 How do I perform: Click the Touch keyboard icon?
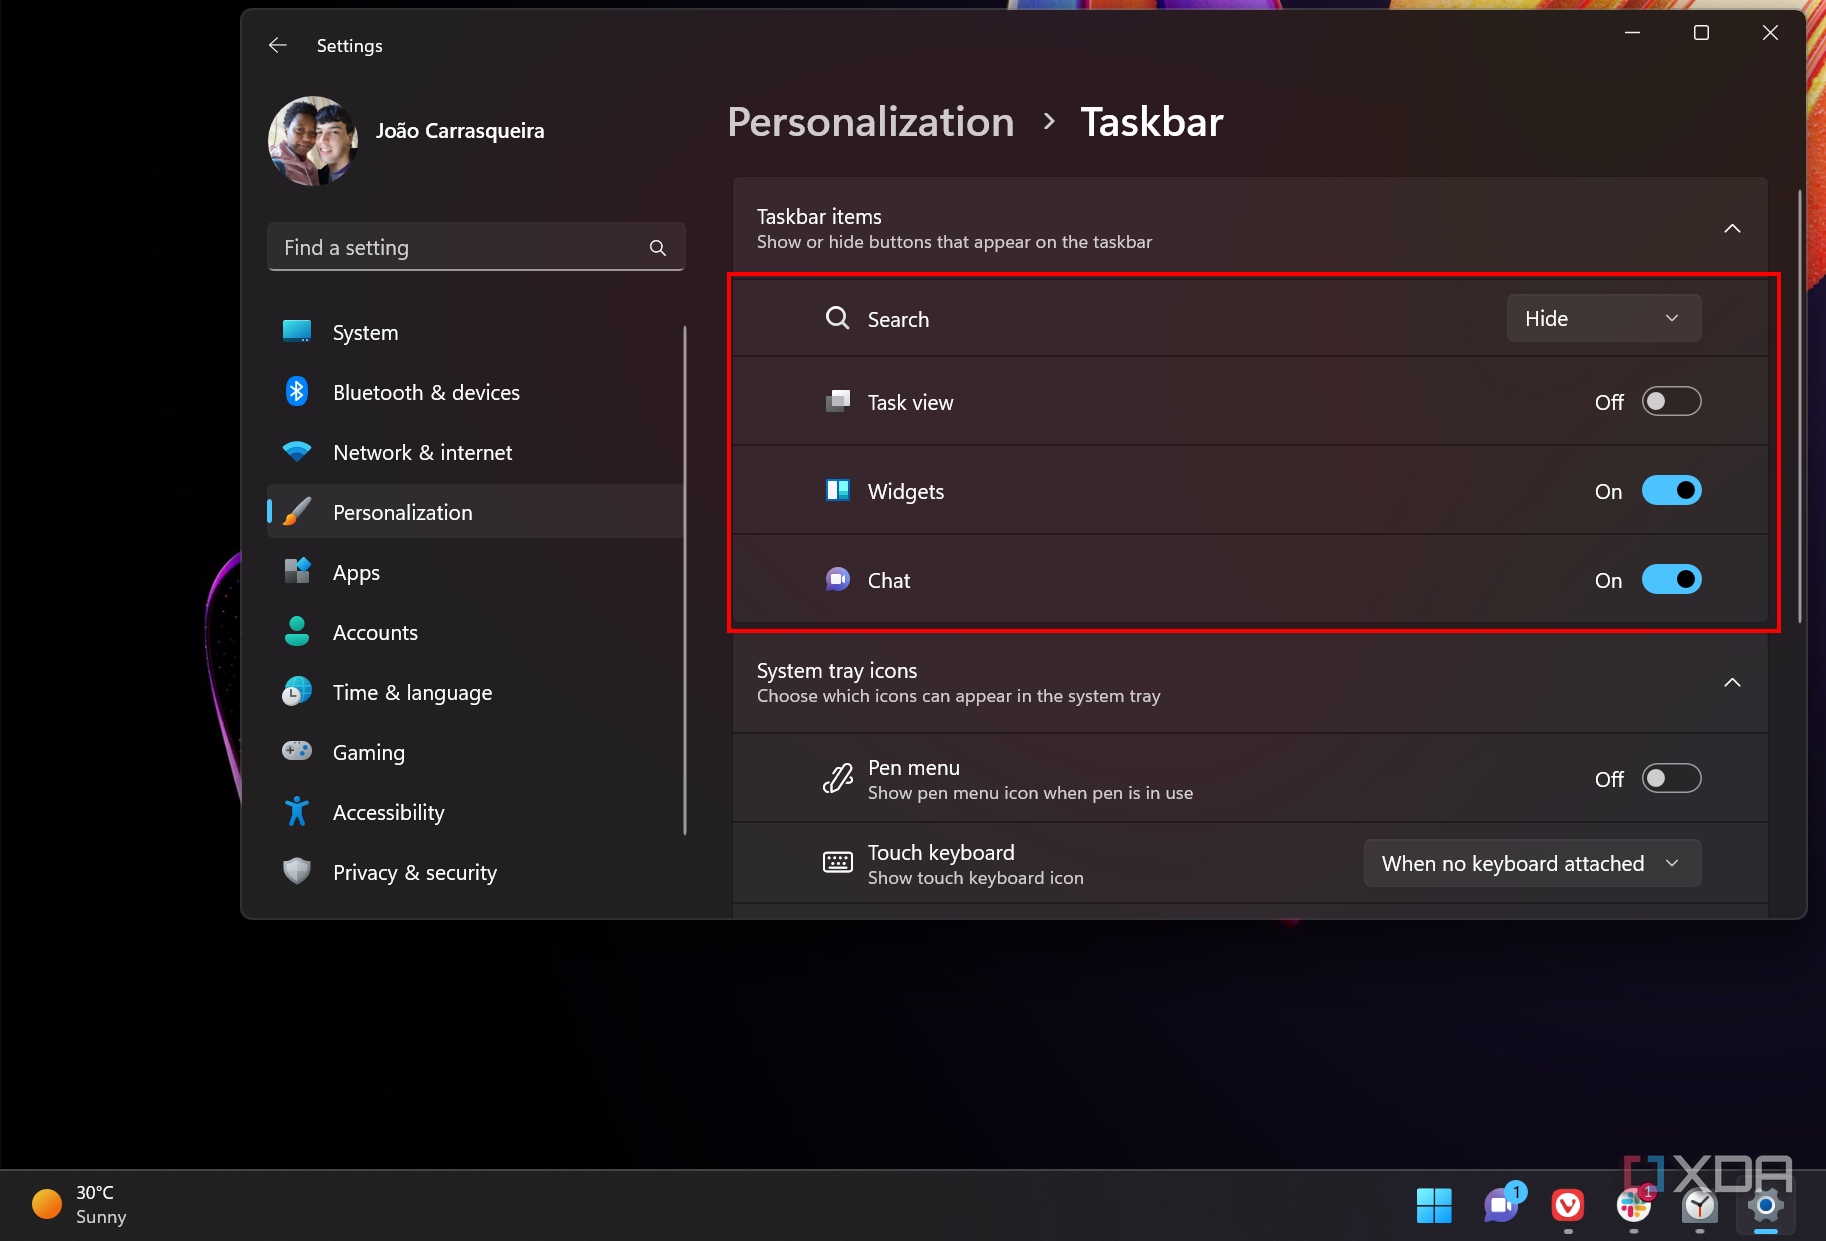[x=837, y=862]
